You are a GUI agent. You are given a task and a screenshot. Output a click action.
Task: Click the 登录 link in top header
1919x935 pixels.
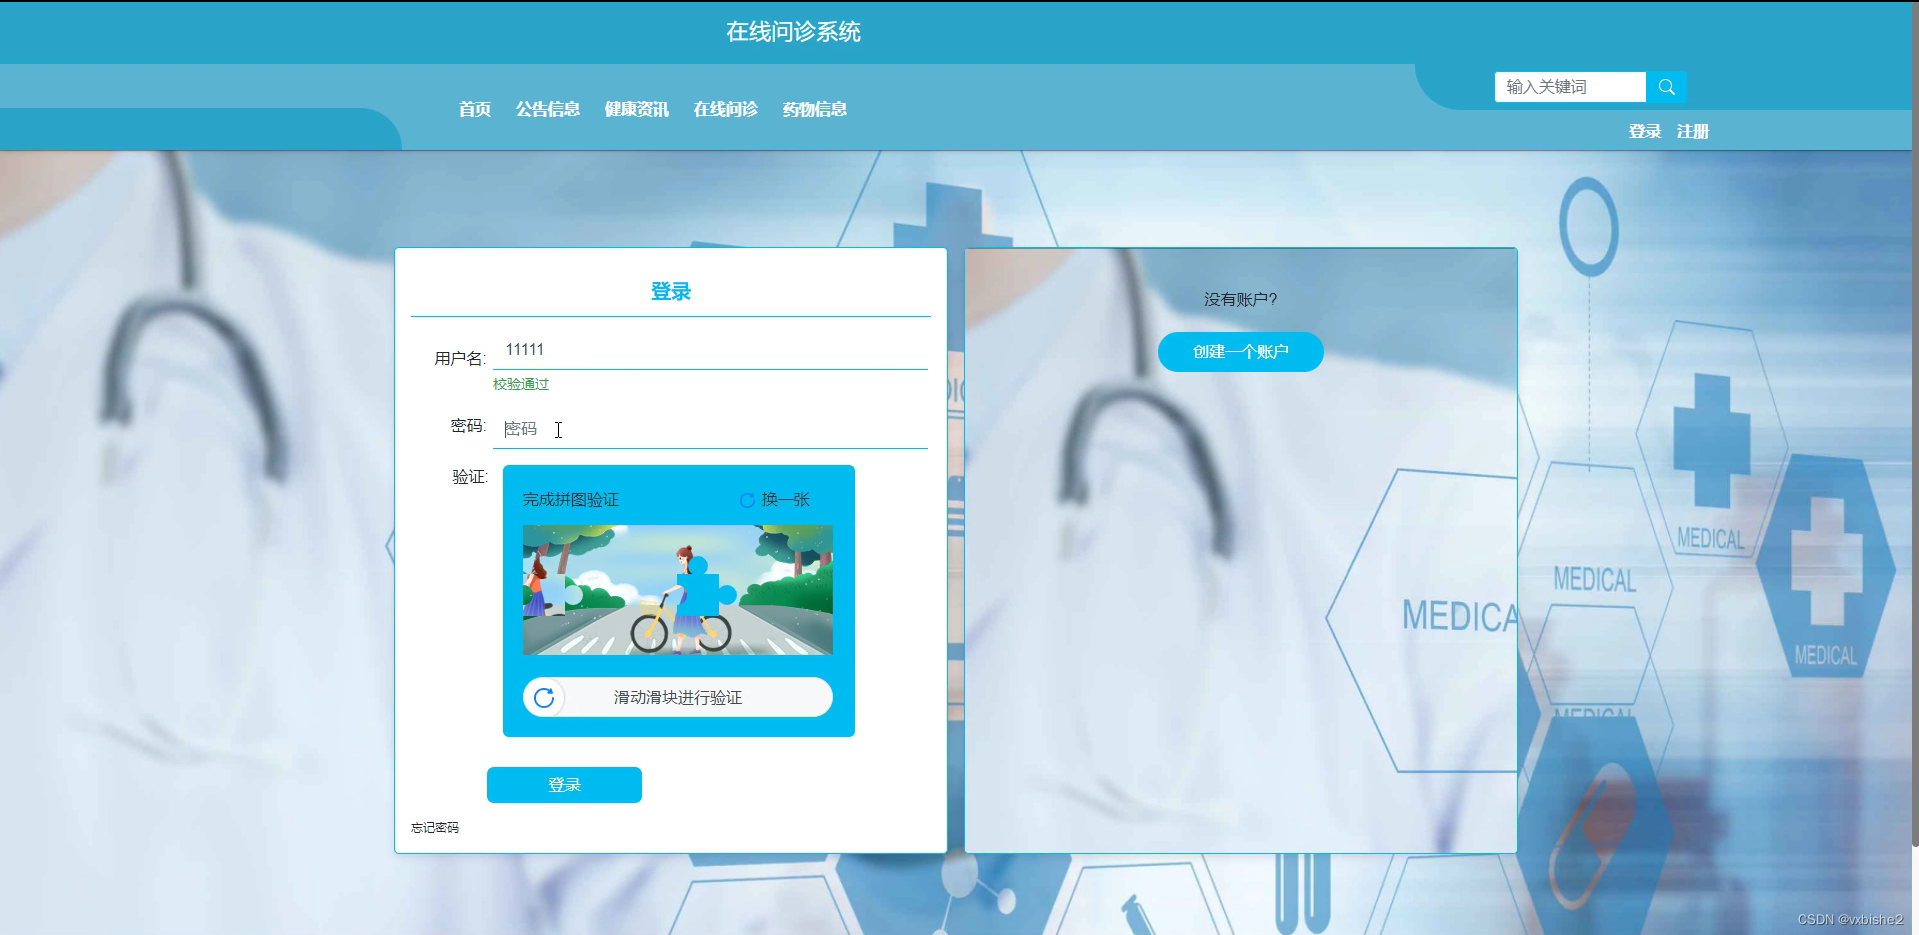1645,131
